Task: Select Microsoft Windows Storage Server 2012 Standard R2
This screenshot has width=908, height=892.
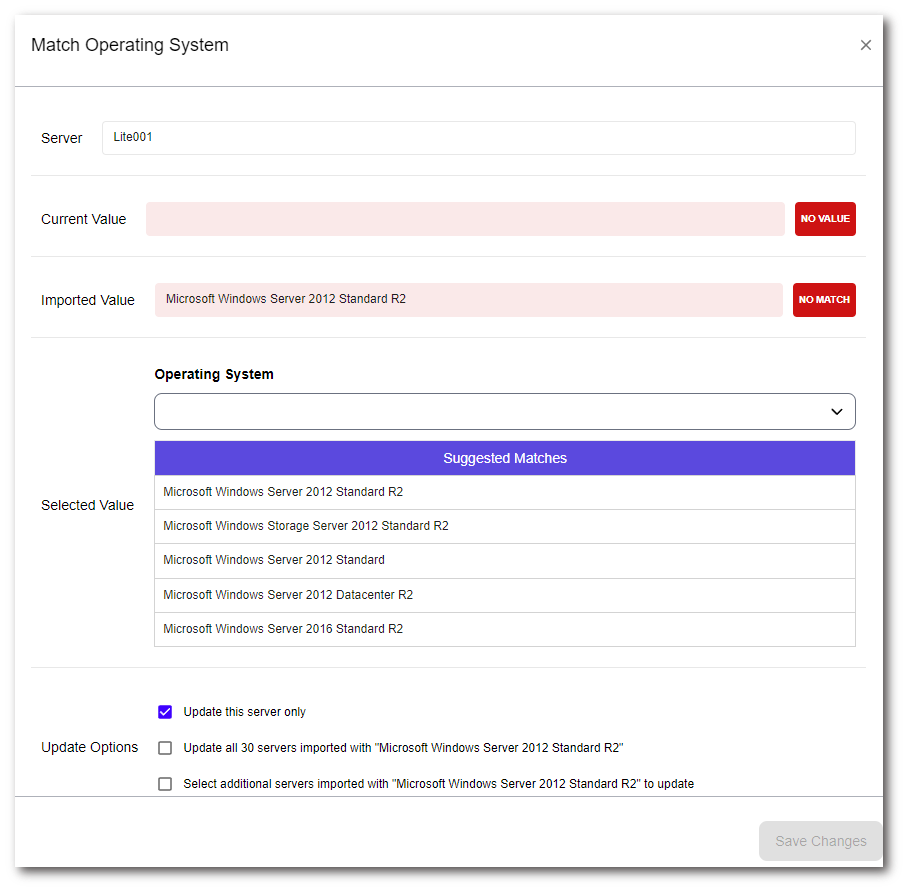Action: 306,526
